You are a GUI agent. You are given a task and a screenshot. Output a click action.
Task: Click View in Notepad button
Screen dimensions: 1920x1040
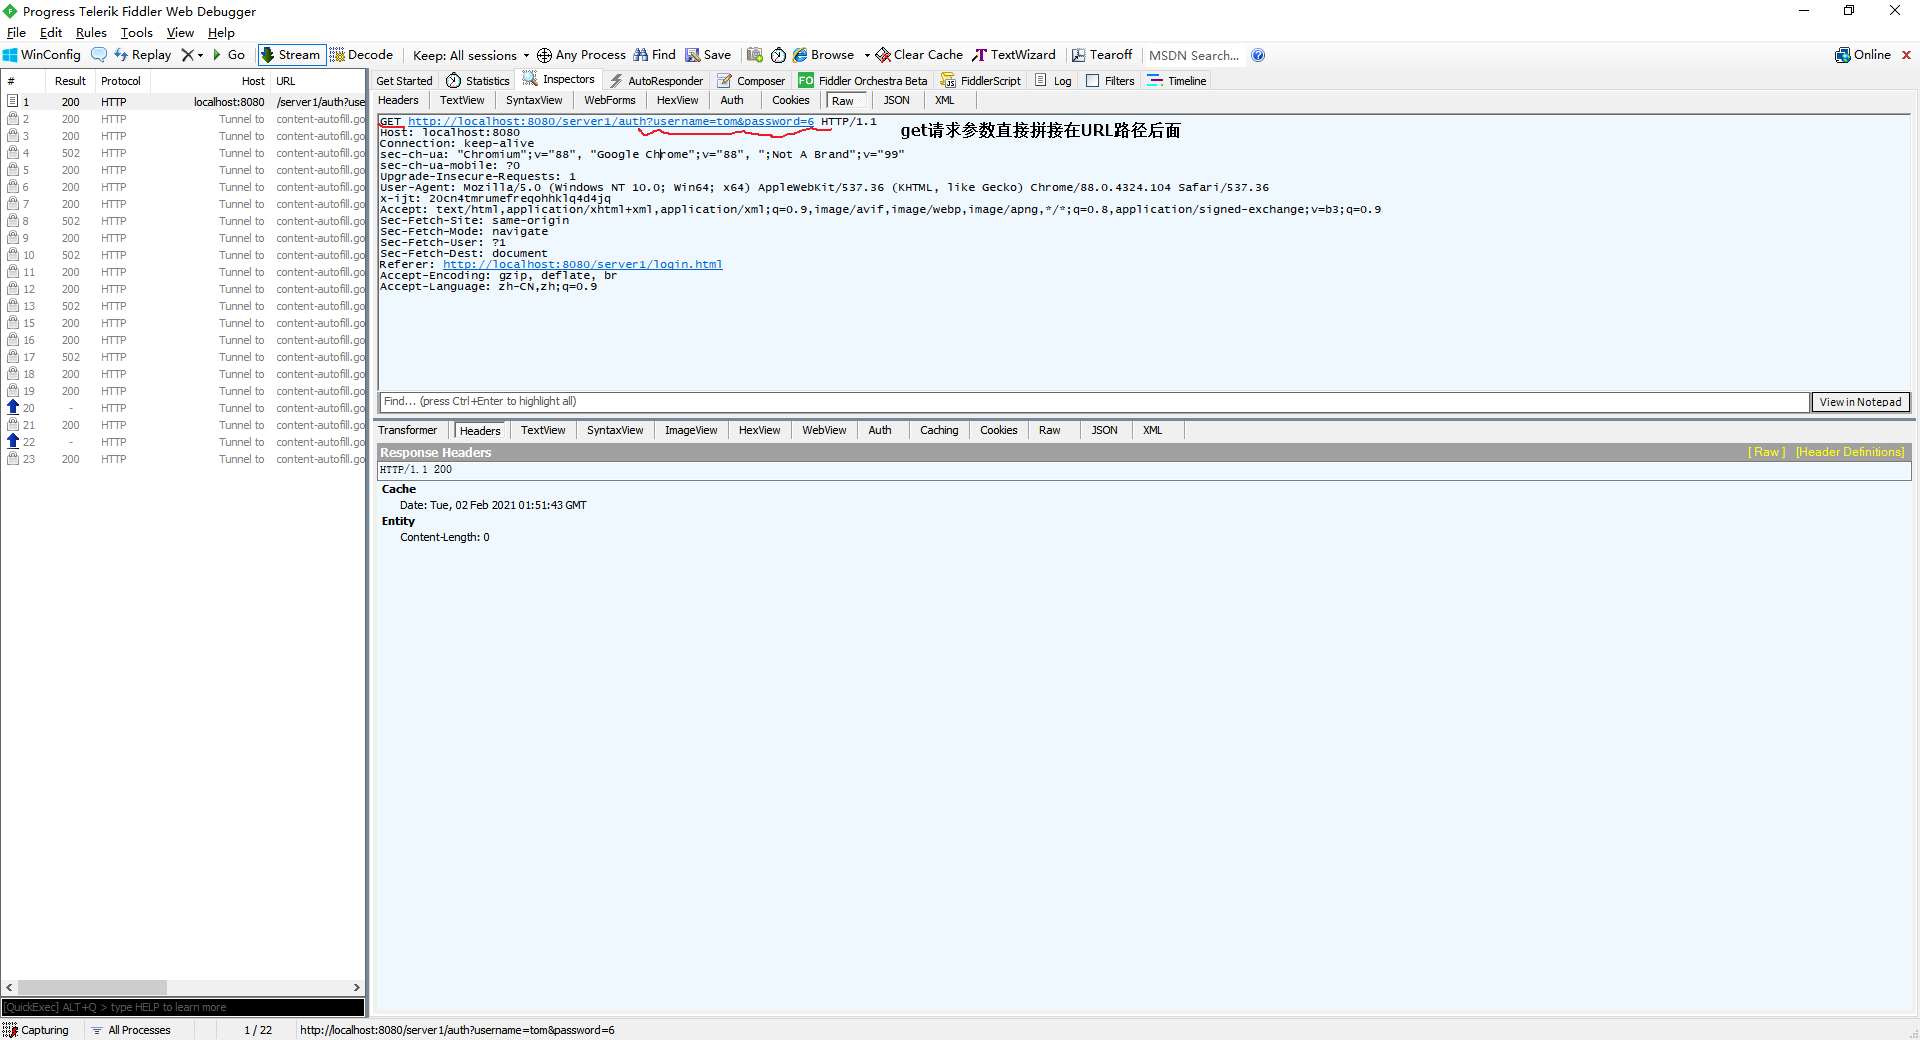(x=1860, y=402)
